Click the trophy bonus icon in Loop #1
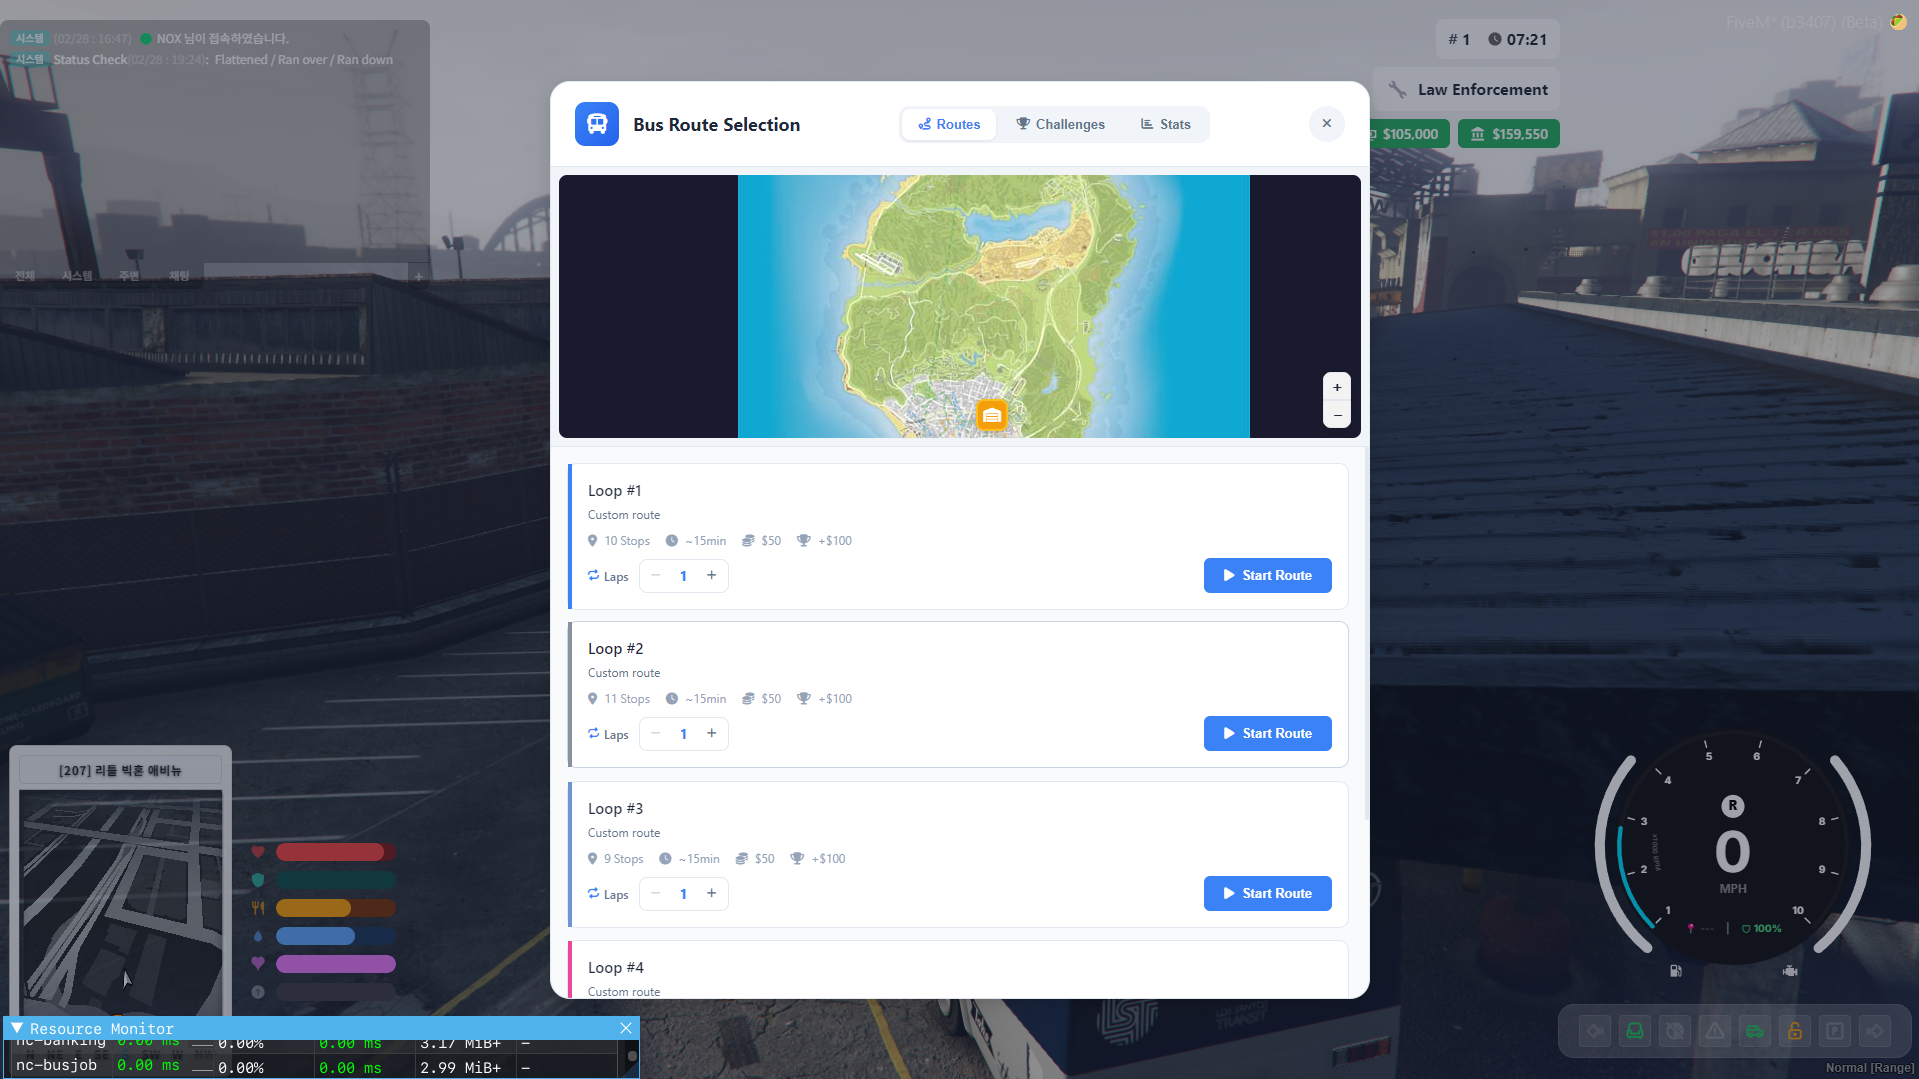The image size is (1919, 1079). (x=804, y=540)
